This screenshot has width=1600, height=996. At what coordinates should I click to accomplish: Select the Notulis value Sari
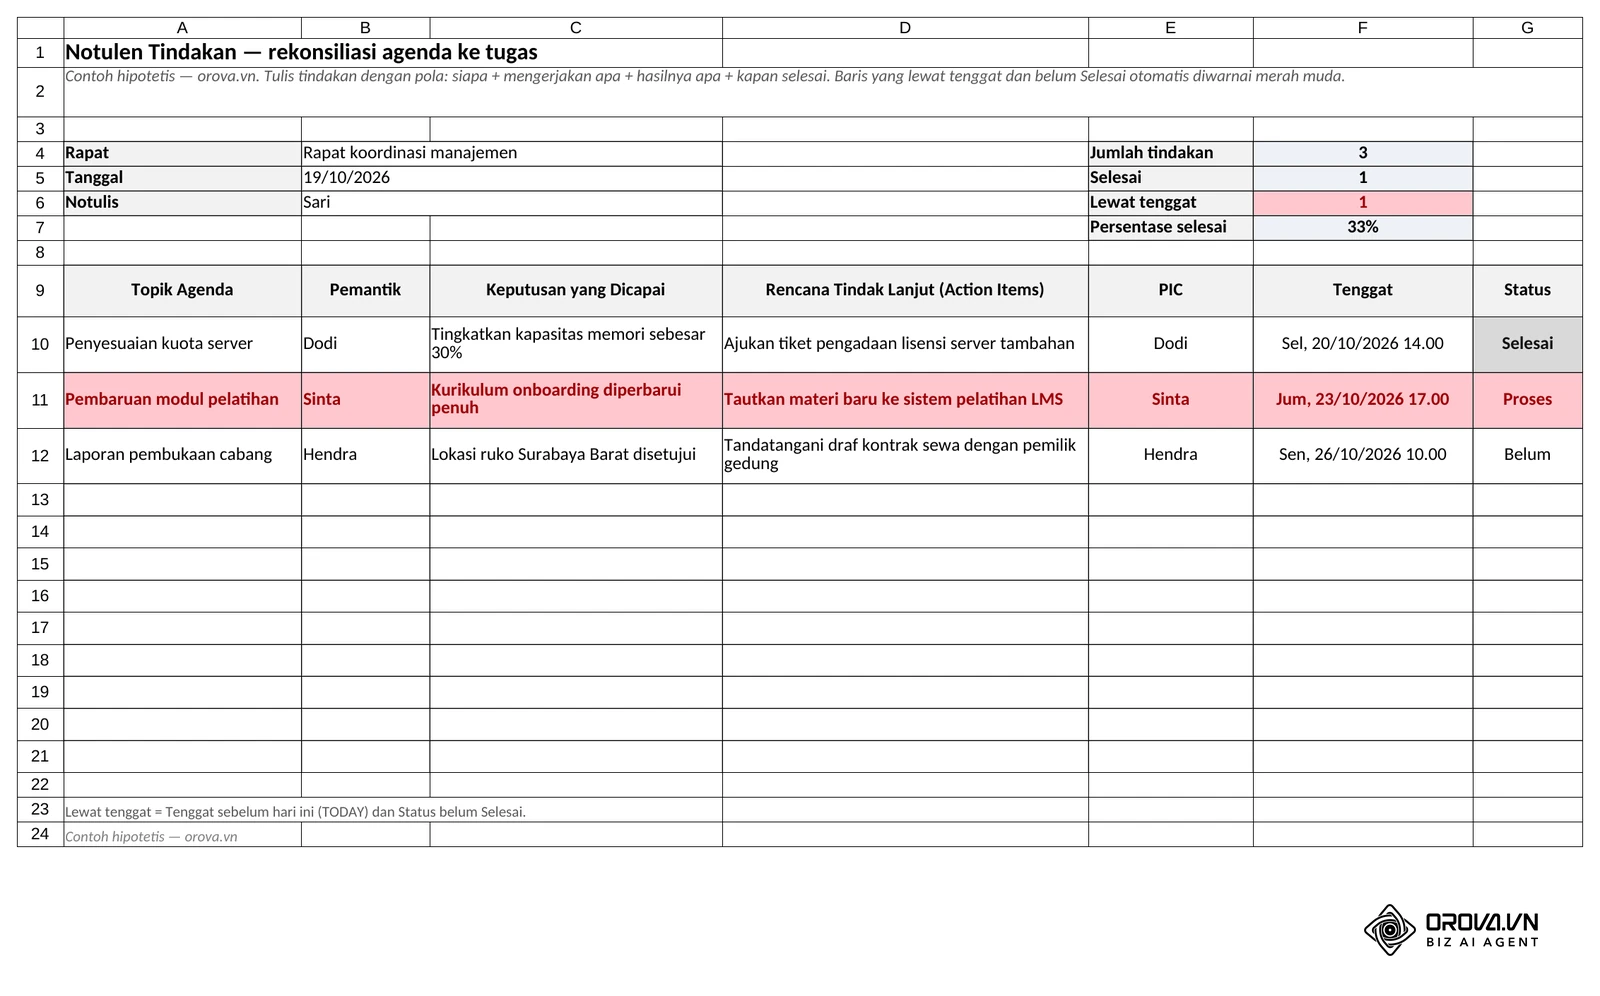tap(511, 203)
